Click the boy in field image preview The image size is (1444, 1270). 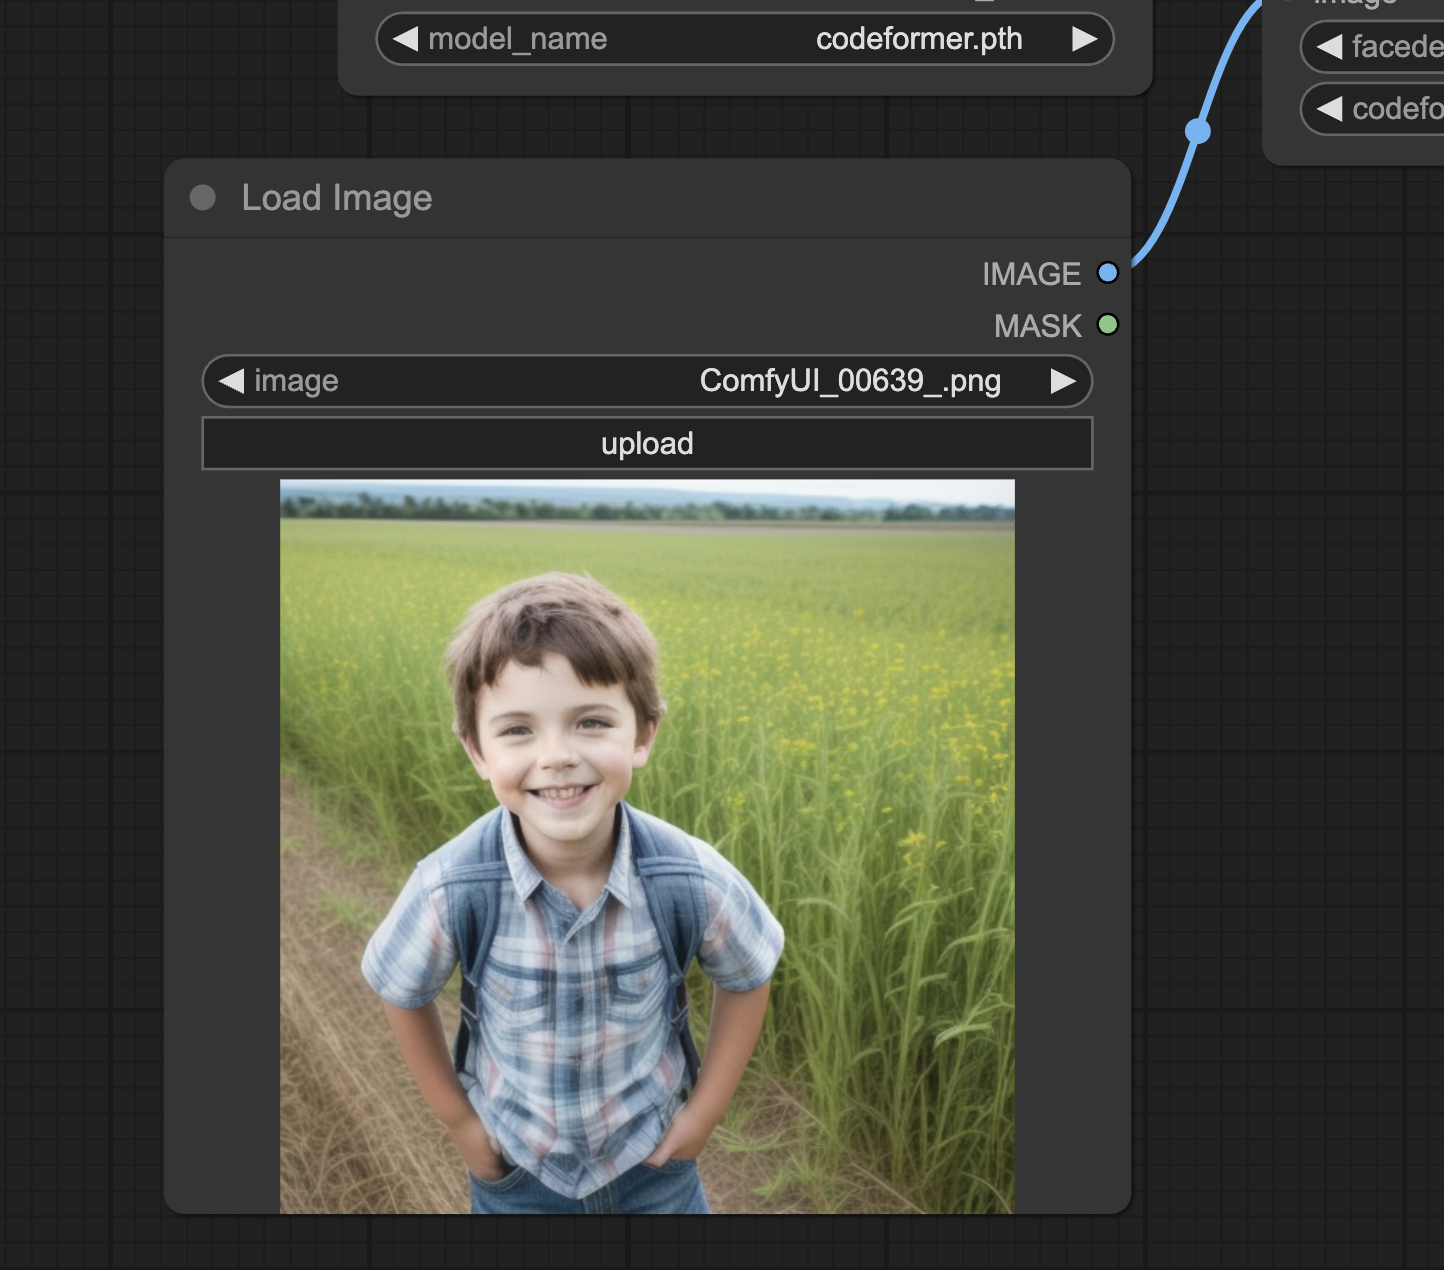click(647, 846)
